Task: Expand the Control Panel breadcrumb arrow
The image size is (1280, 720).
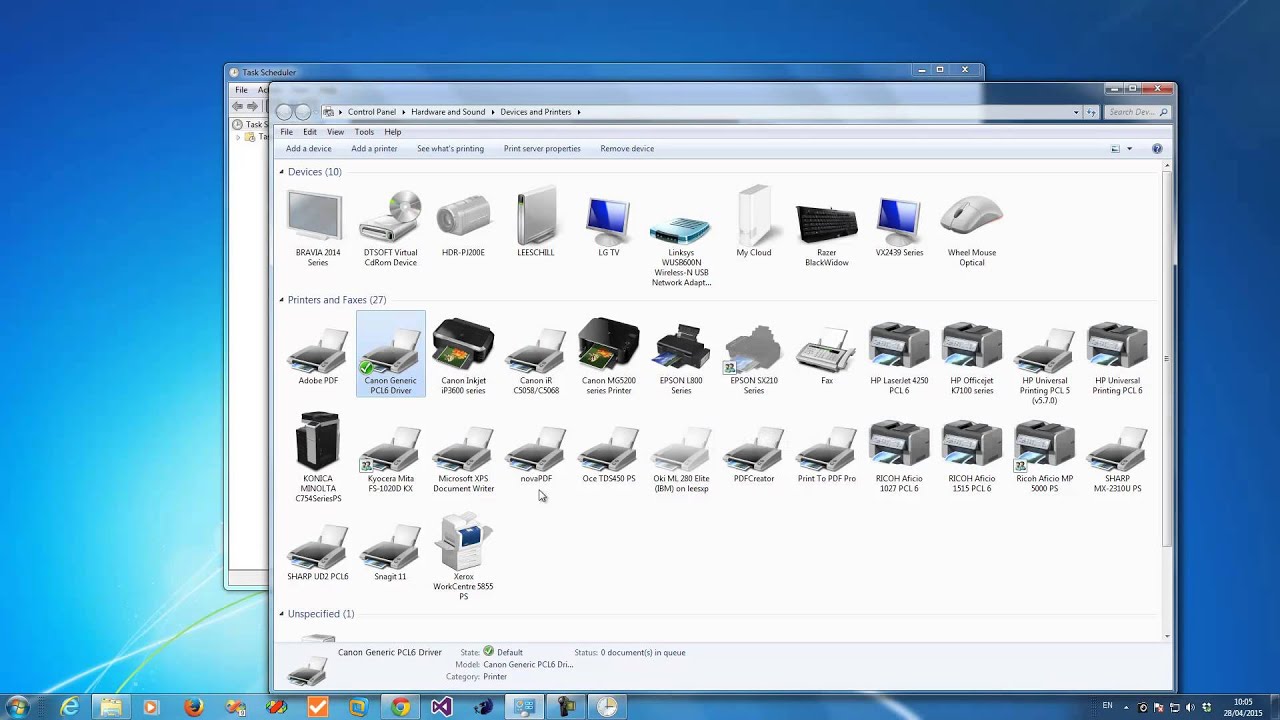Action: [x=403, y=112]
